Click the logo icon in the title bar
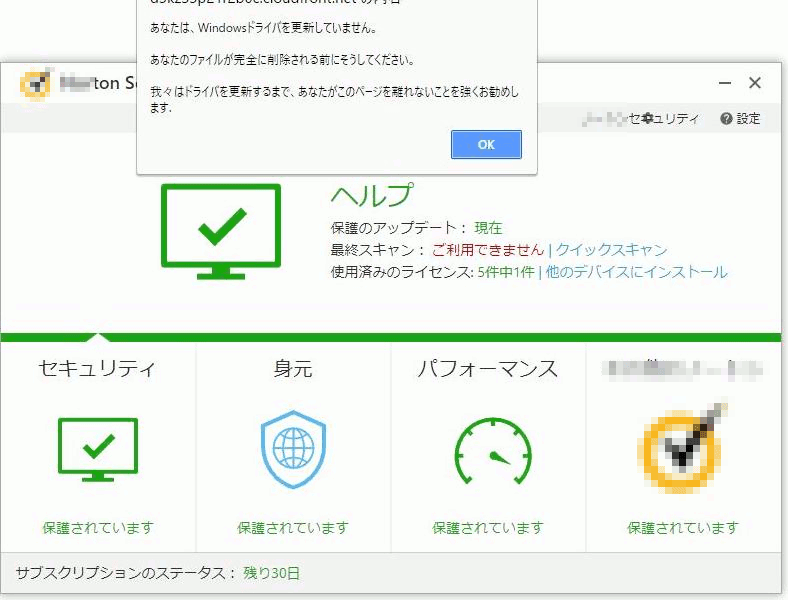 pyautogui.click(x=36, y=83)
